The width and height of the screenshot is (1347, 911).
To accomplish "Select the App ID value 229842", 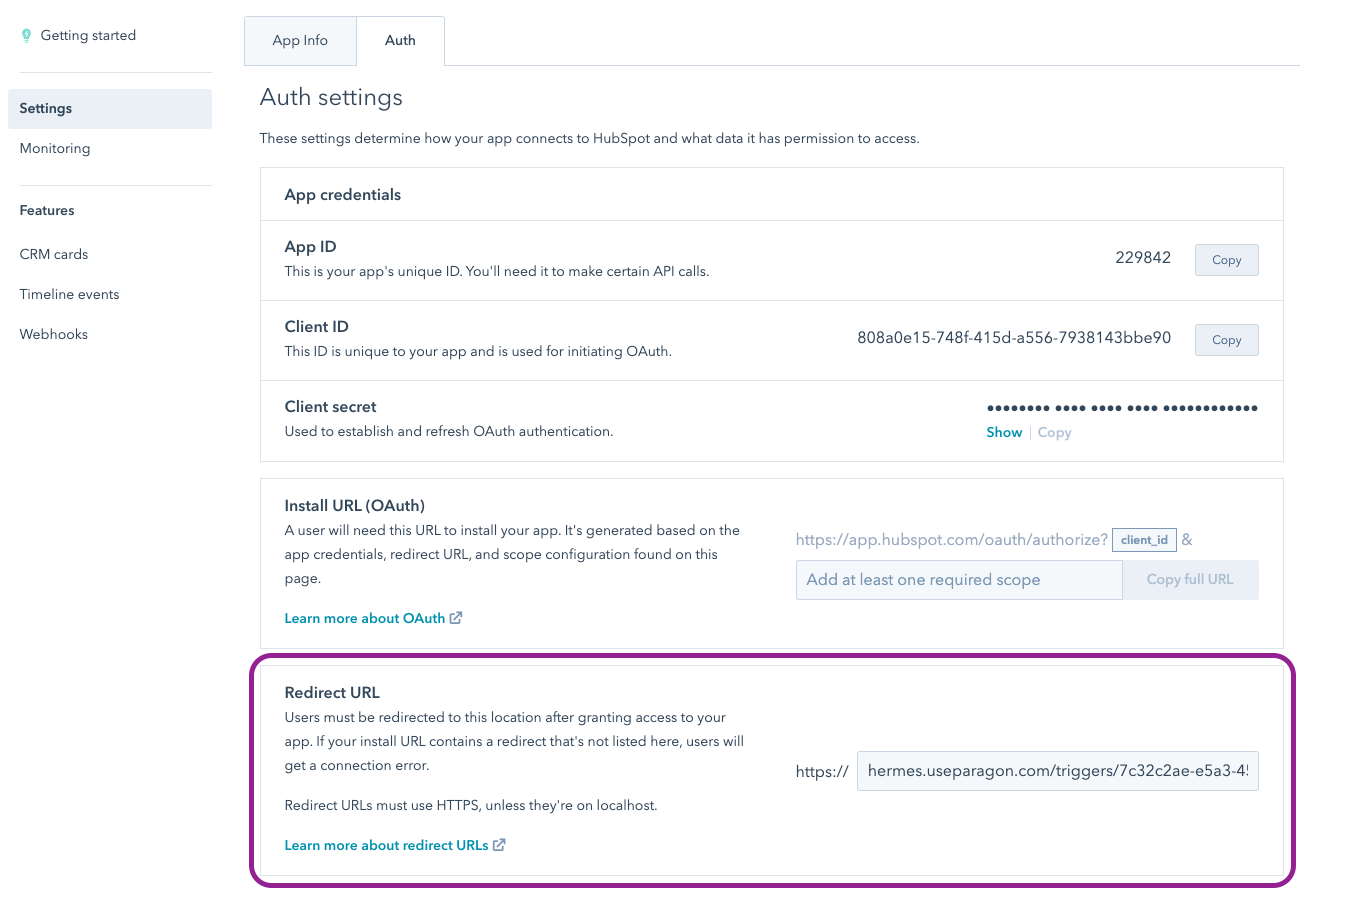I will click(x=1143, y=258).
